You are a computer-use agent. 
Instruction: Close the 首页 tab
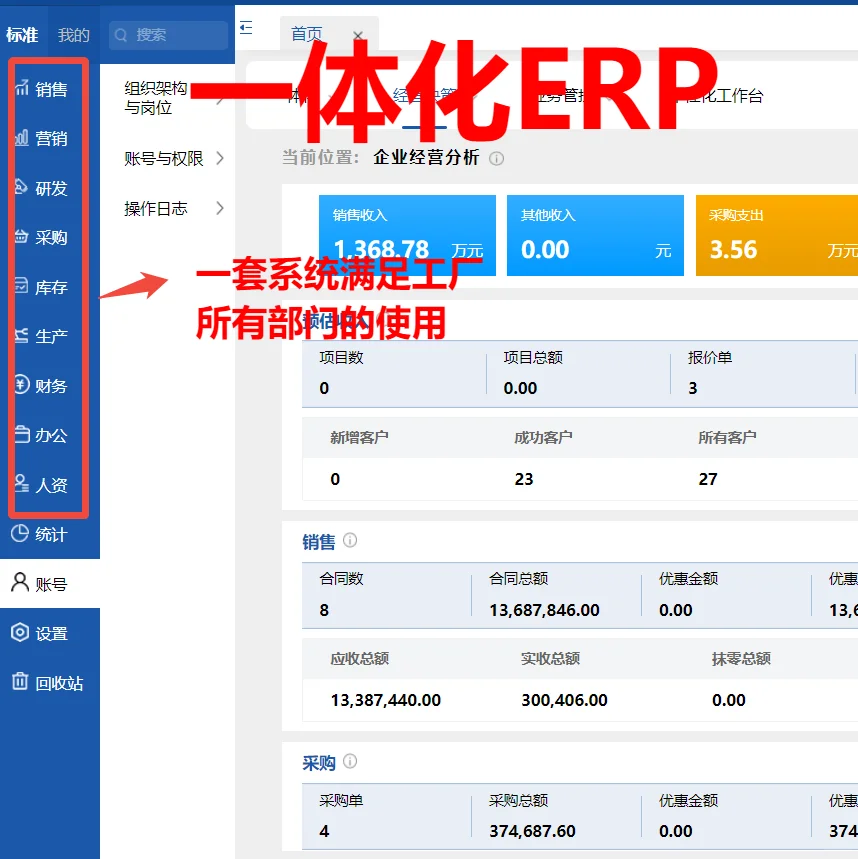point(358,33)
